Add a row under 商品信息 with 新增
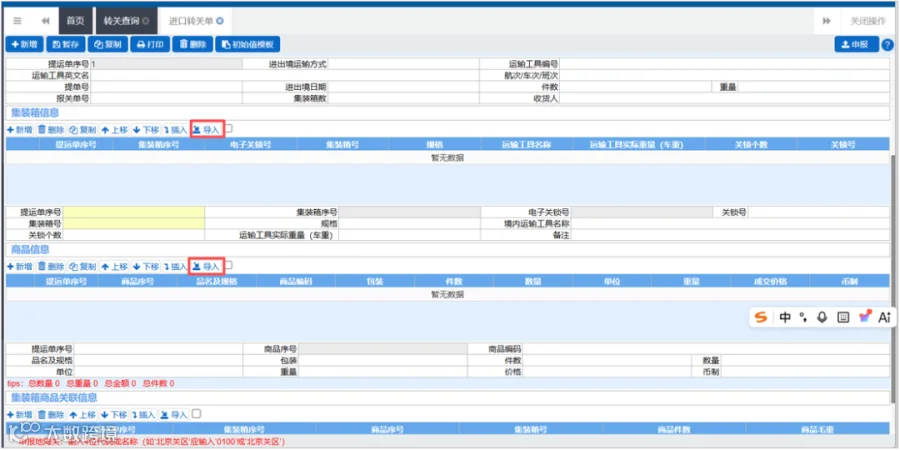This screenshot has width=900, height=450. click(x=20, y=266)
